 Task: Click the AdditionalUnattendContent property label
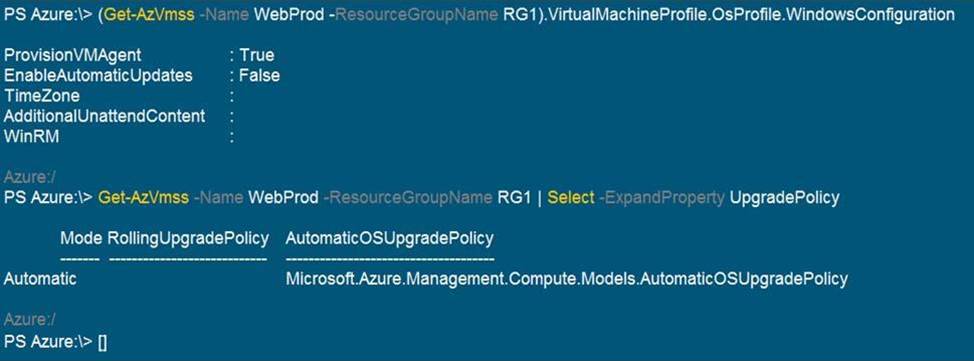pyautogui.click(x=104, y=116)
